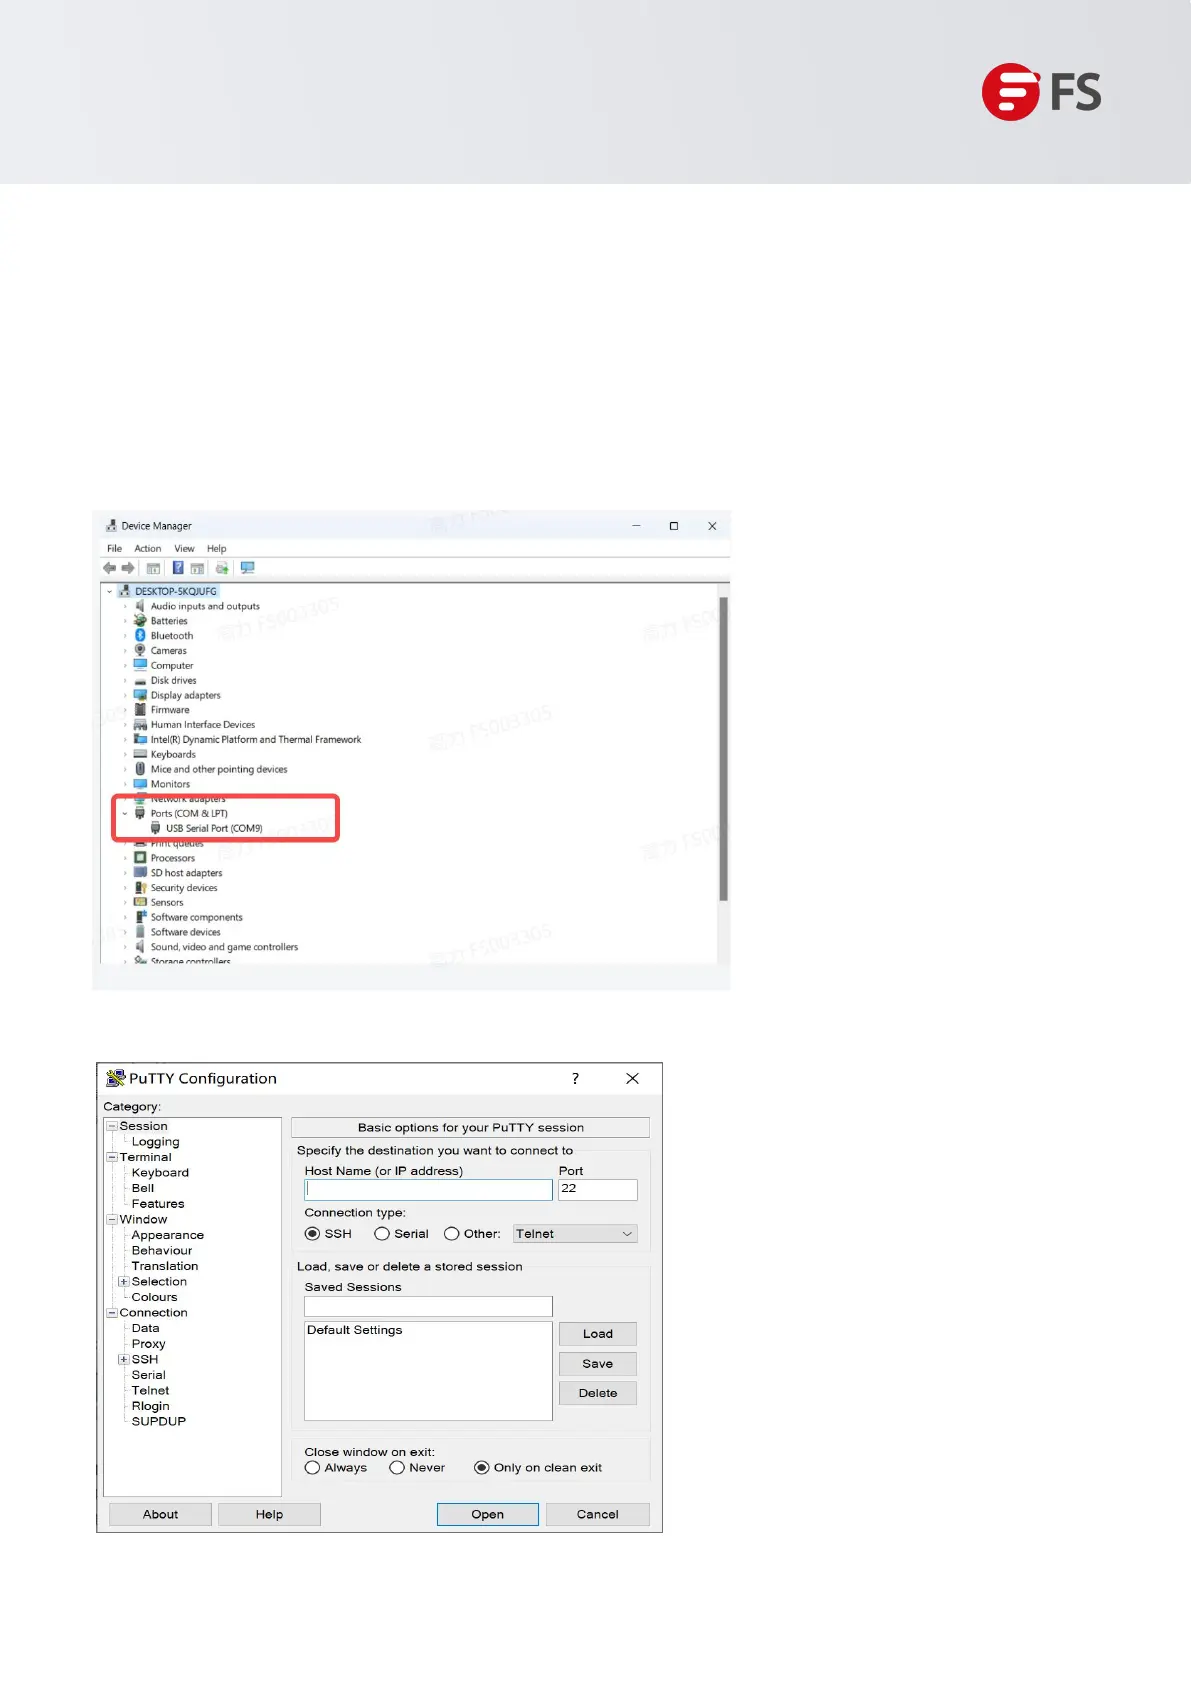The width and height of the screenshot is (1191, 1684).
Task: Expand the SSH node in PuTTY category tree
Action: (x=123, y=1360)
